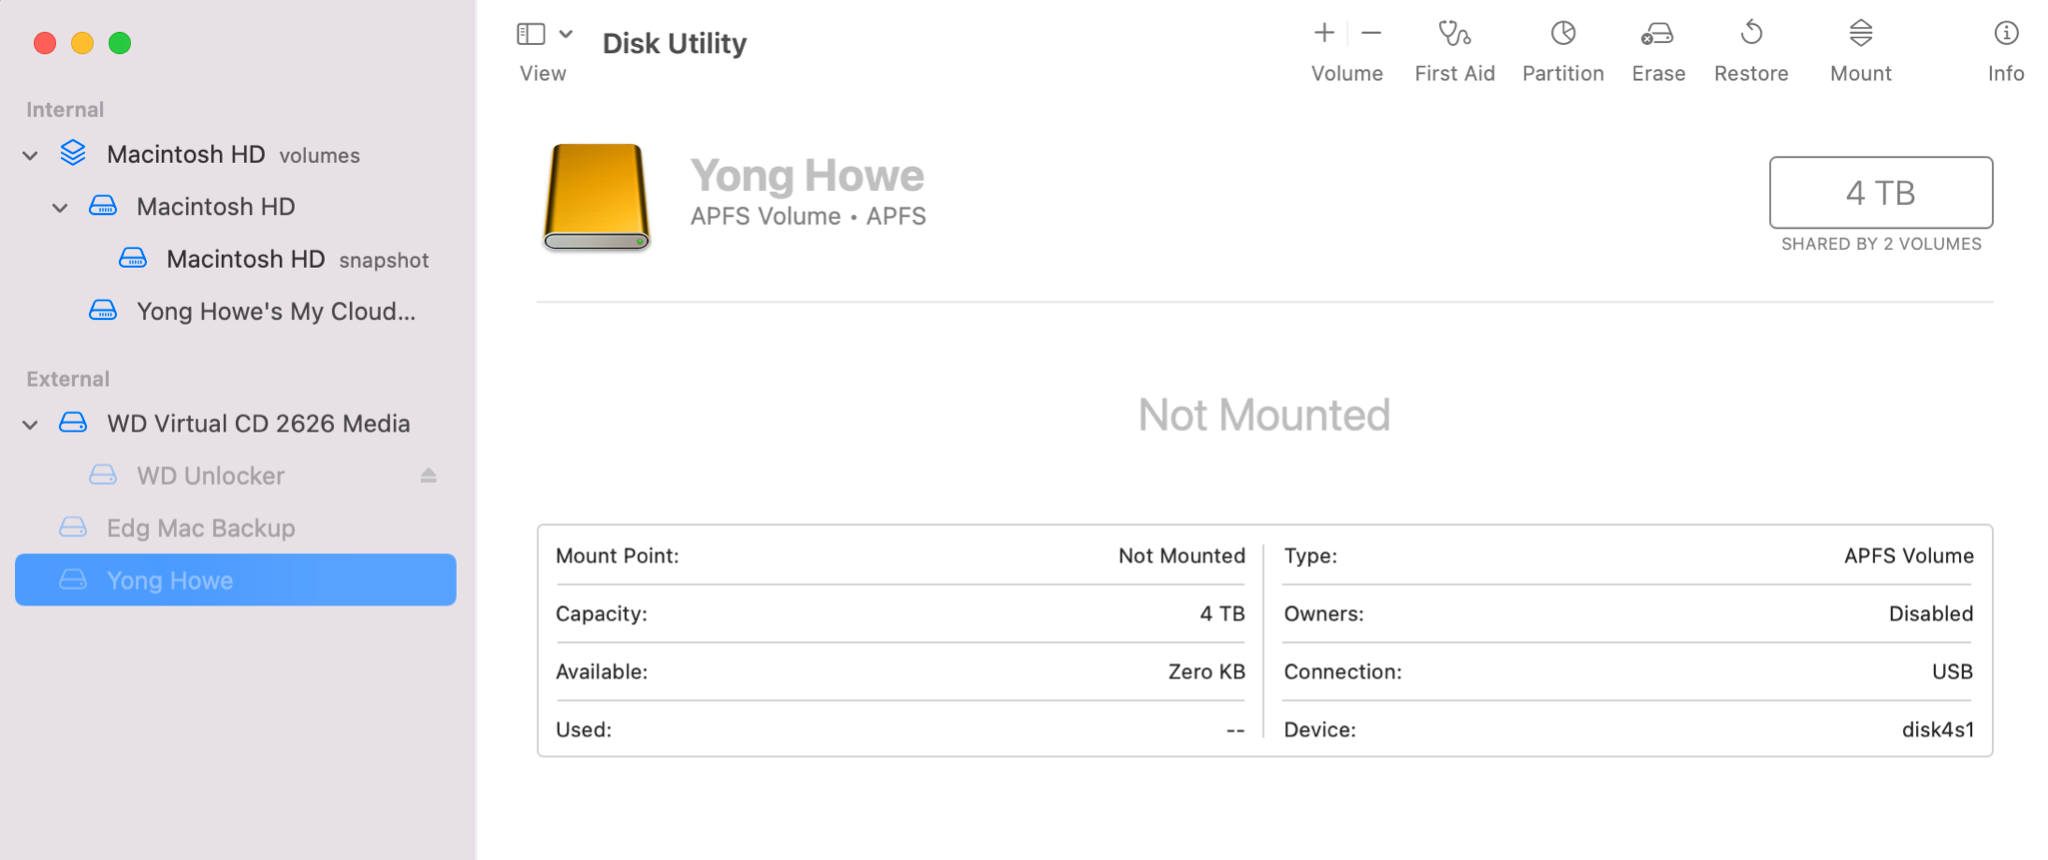
Task: Collapse the Macintosh HD volumes group
Action: (30, 156)
